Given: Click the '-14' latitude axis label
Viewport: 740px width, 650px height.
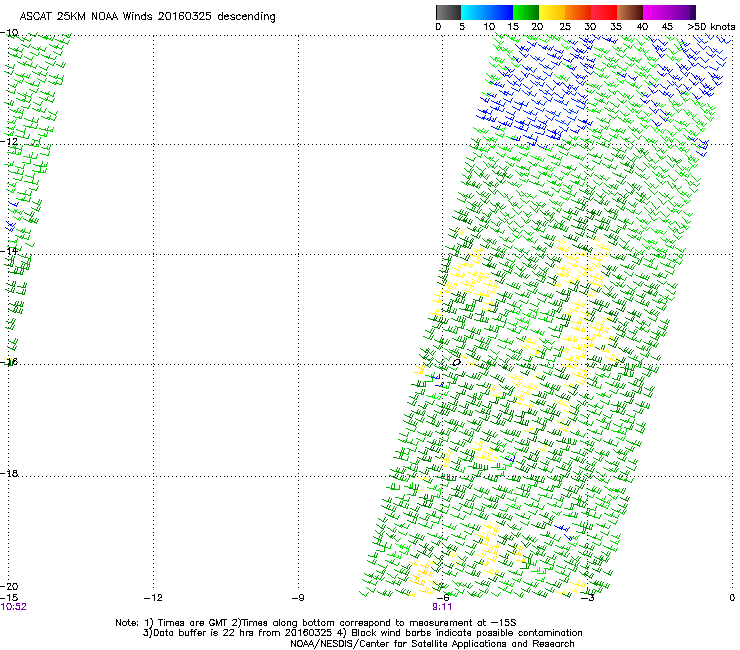Looking at the screenshot, I should point(10,251).
